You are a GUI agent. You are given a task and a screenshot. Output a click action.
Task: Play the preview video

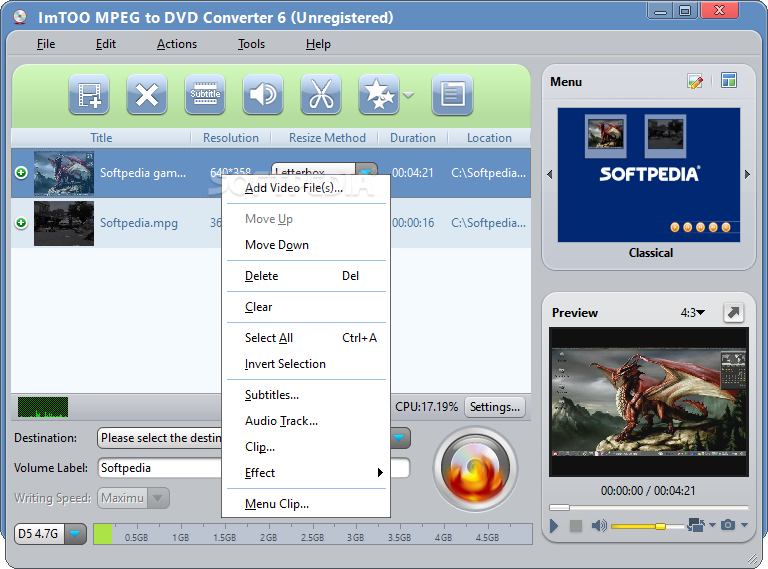point(554,526)
